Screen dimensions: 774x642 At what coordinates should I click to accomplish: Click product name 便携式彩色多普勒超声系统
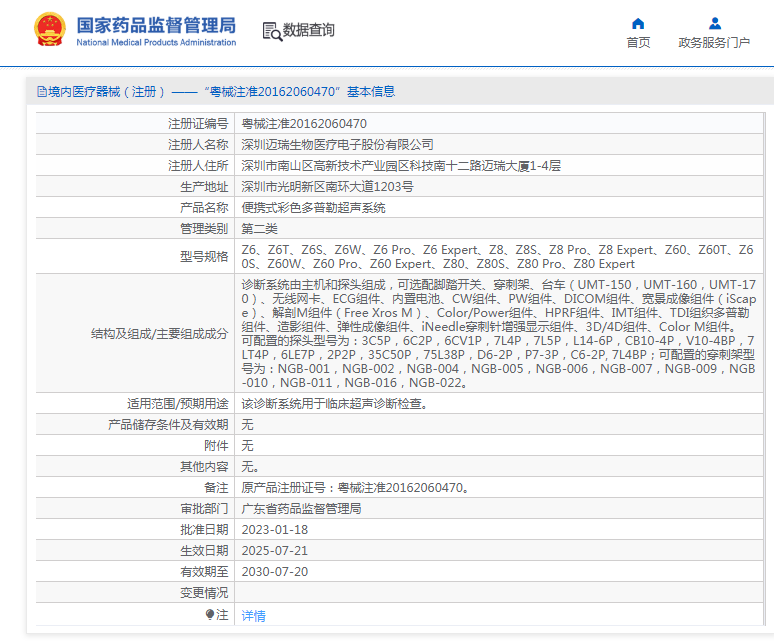click(314, 208)
